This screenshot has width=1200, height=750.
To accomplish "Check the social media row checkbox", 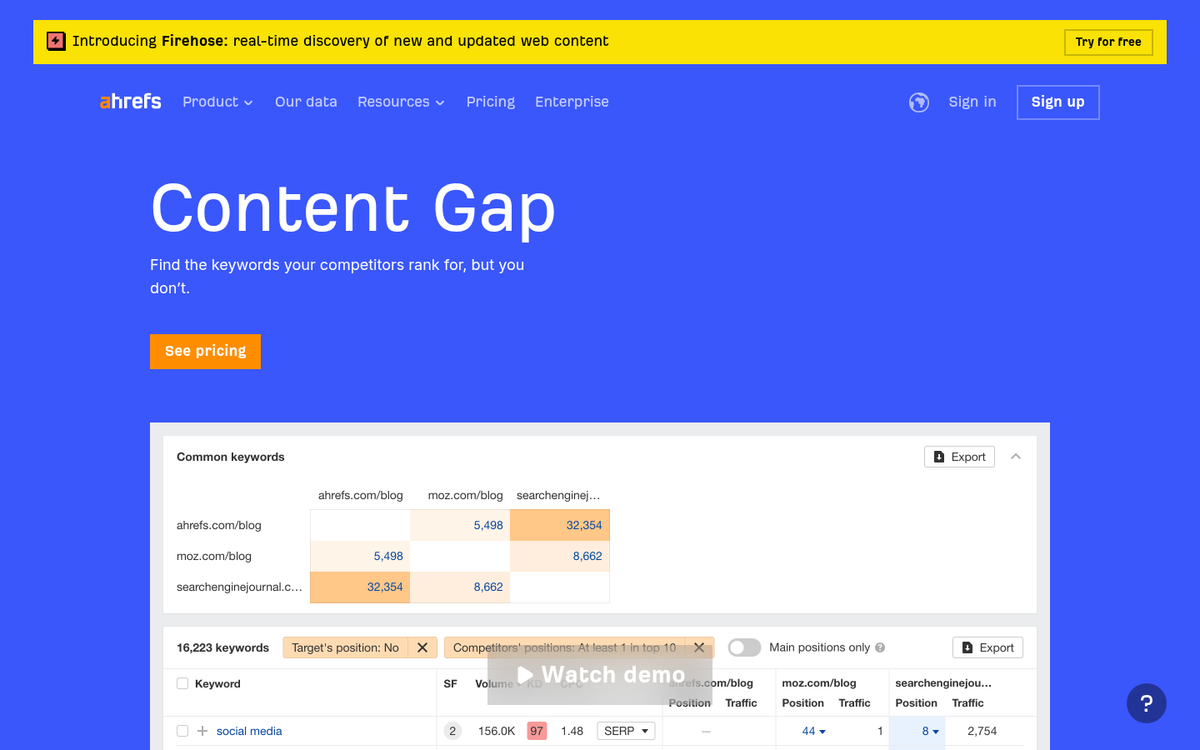I will tap(181, 731).
